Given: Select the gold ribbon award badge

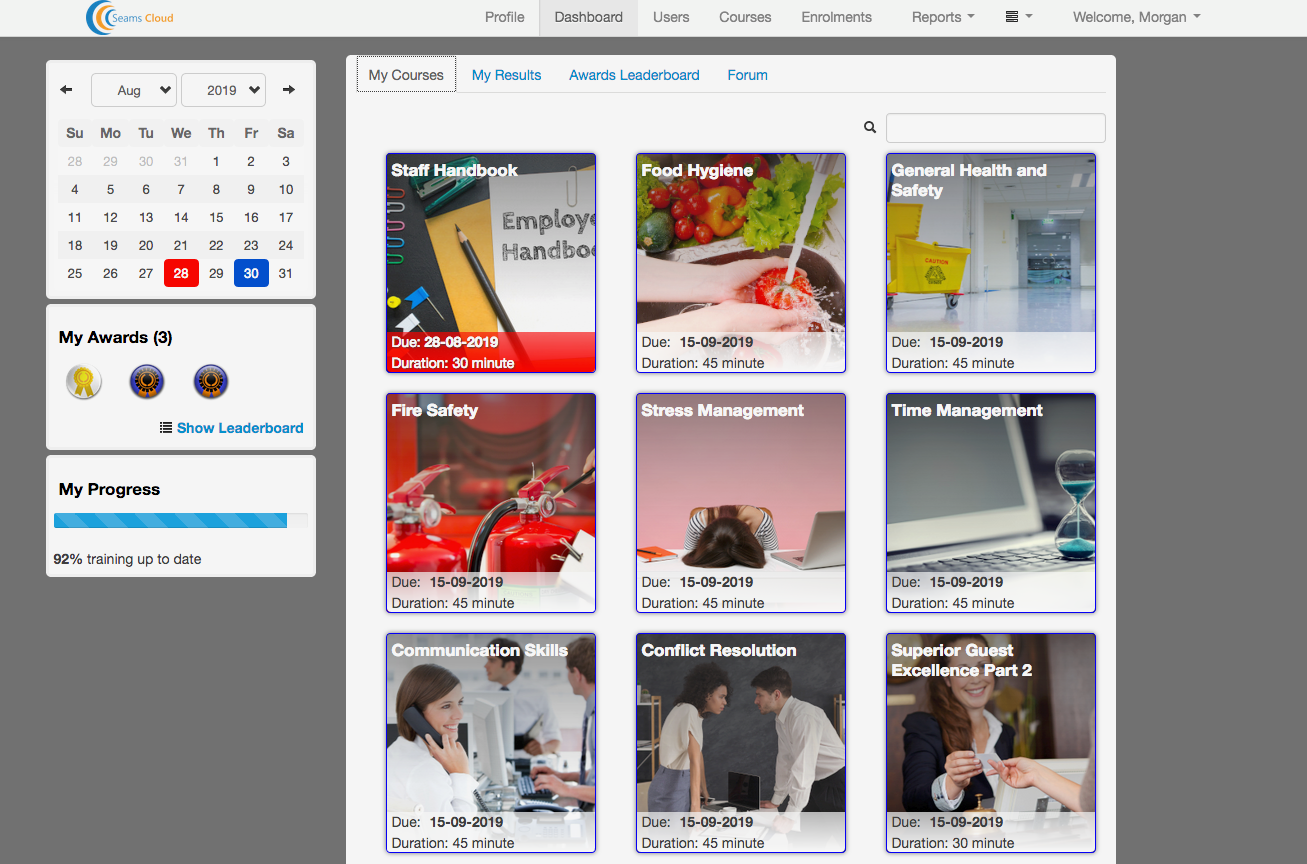Looking at the screenshot, I should click(x=84, y=382).
